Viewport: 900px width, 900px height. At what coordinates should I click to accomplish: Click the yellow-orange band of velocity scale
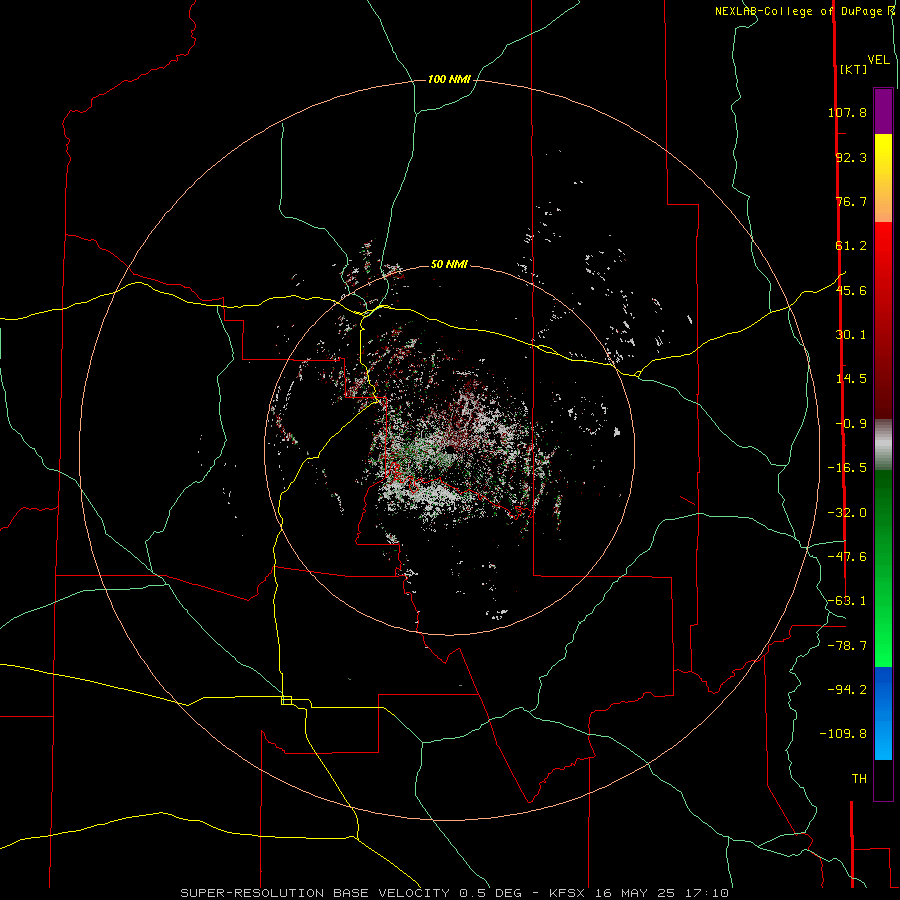[x=883, y=178]
